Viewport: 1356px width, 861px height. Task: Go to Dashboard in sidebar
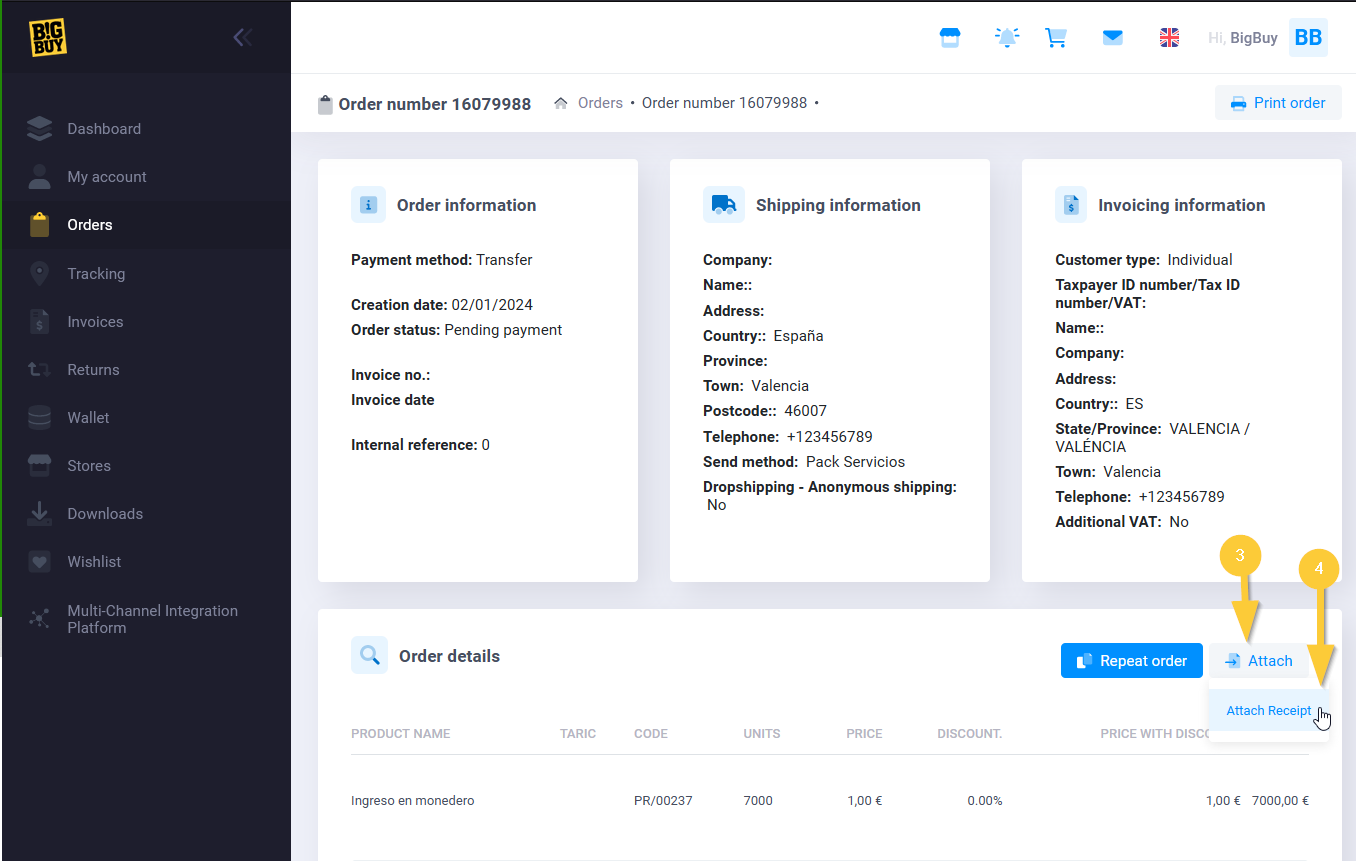[x=104, y=129]
